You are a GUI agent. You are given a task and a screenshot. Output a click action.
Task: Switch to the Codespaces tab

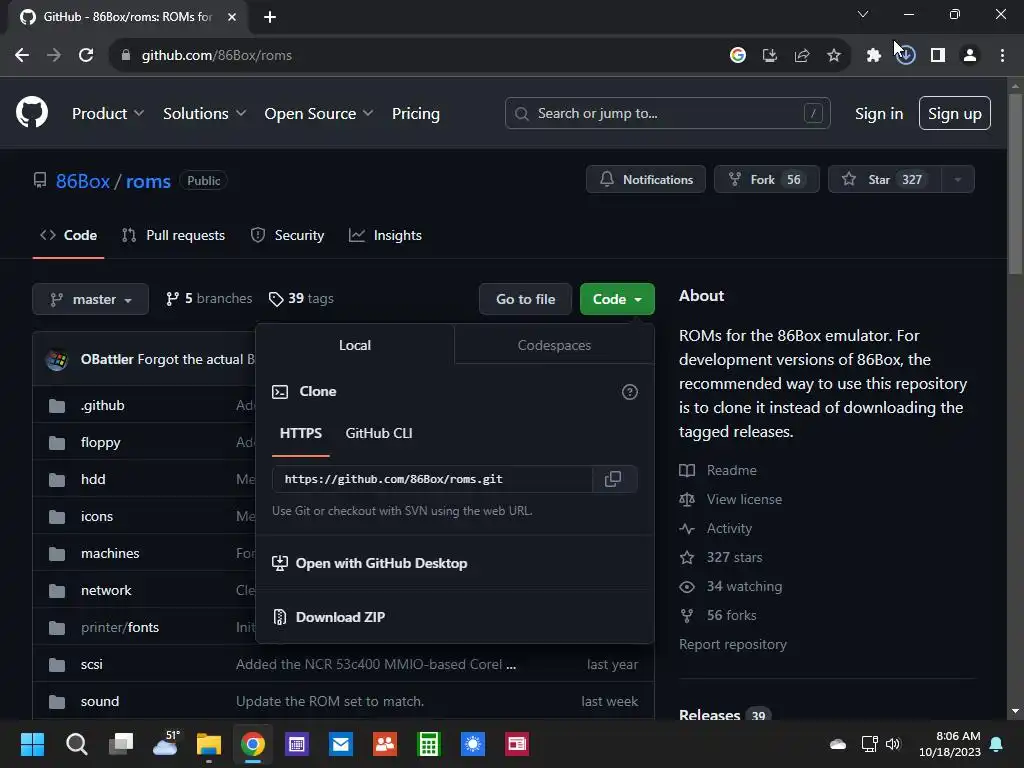[554, 345]
